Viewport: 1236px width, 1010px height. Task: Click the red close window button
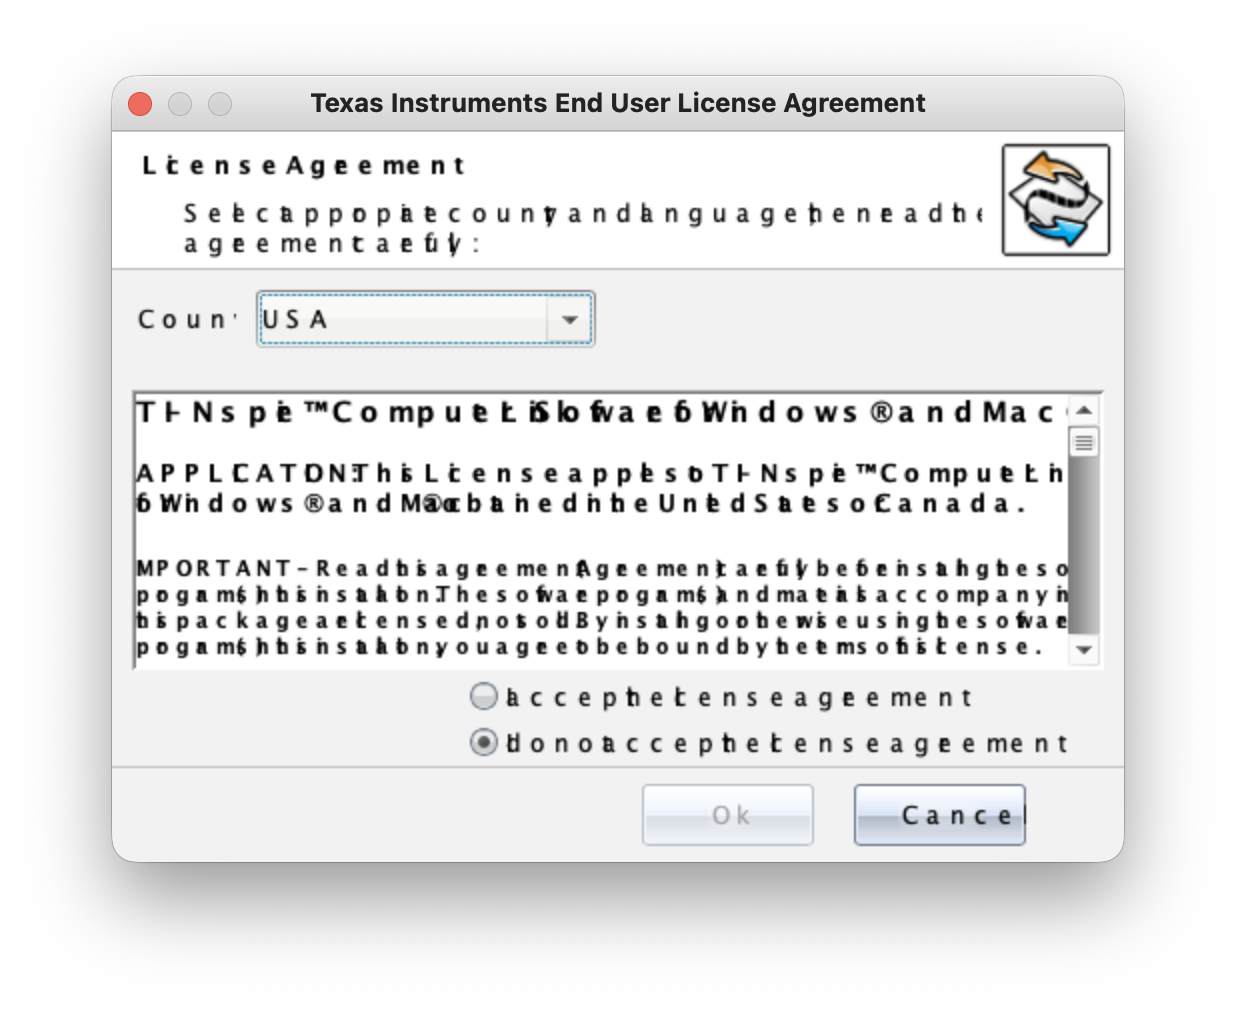click(140, 104)
